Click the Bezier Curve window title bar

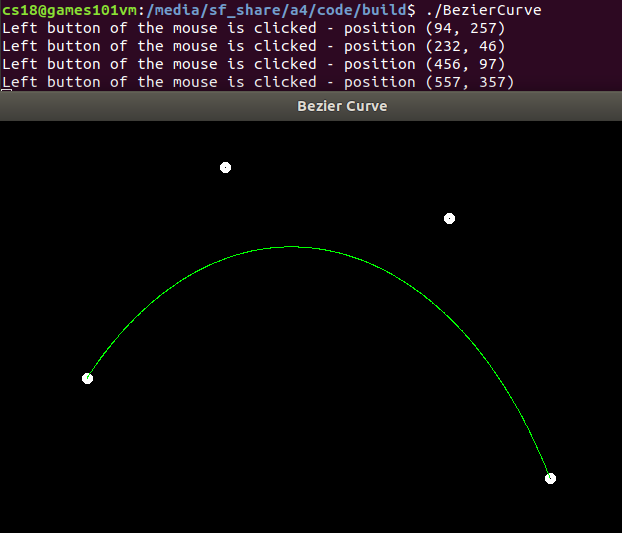311,106
